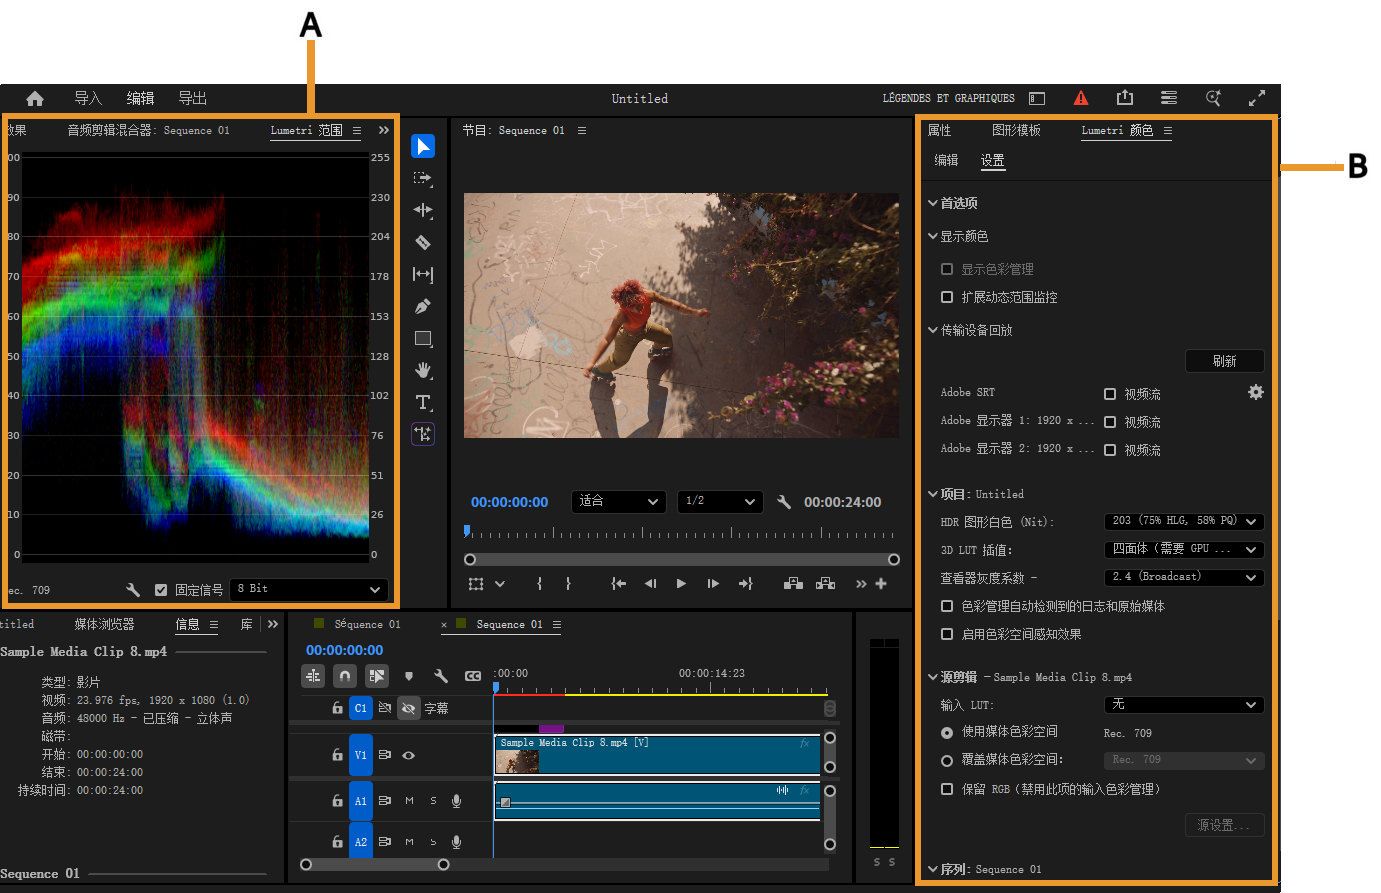Select the Razor tool in the toolbar
Screen dimensions: 1381x893
pos(423,242)
